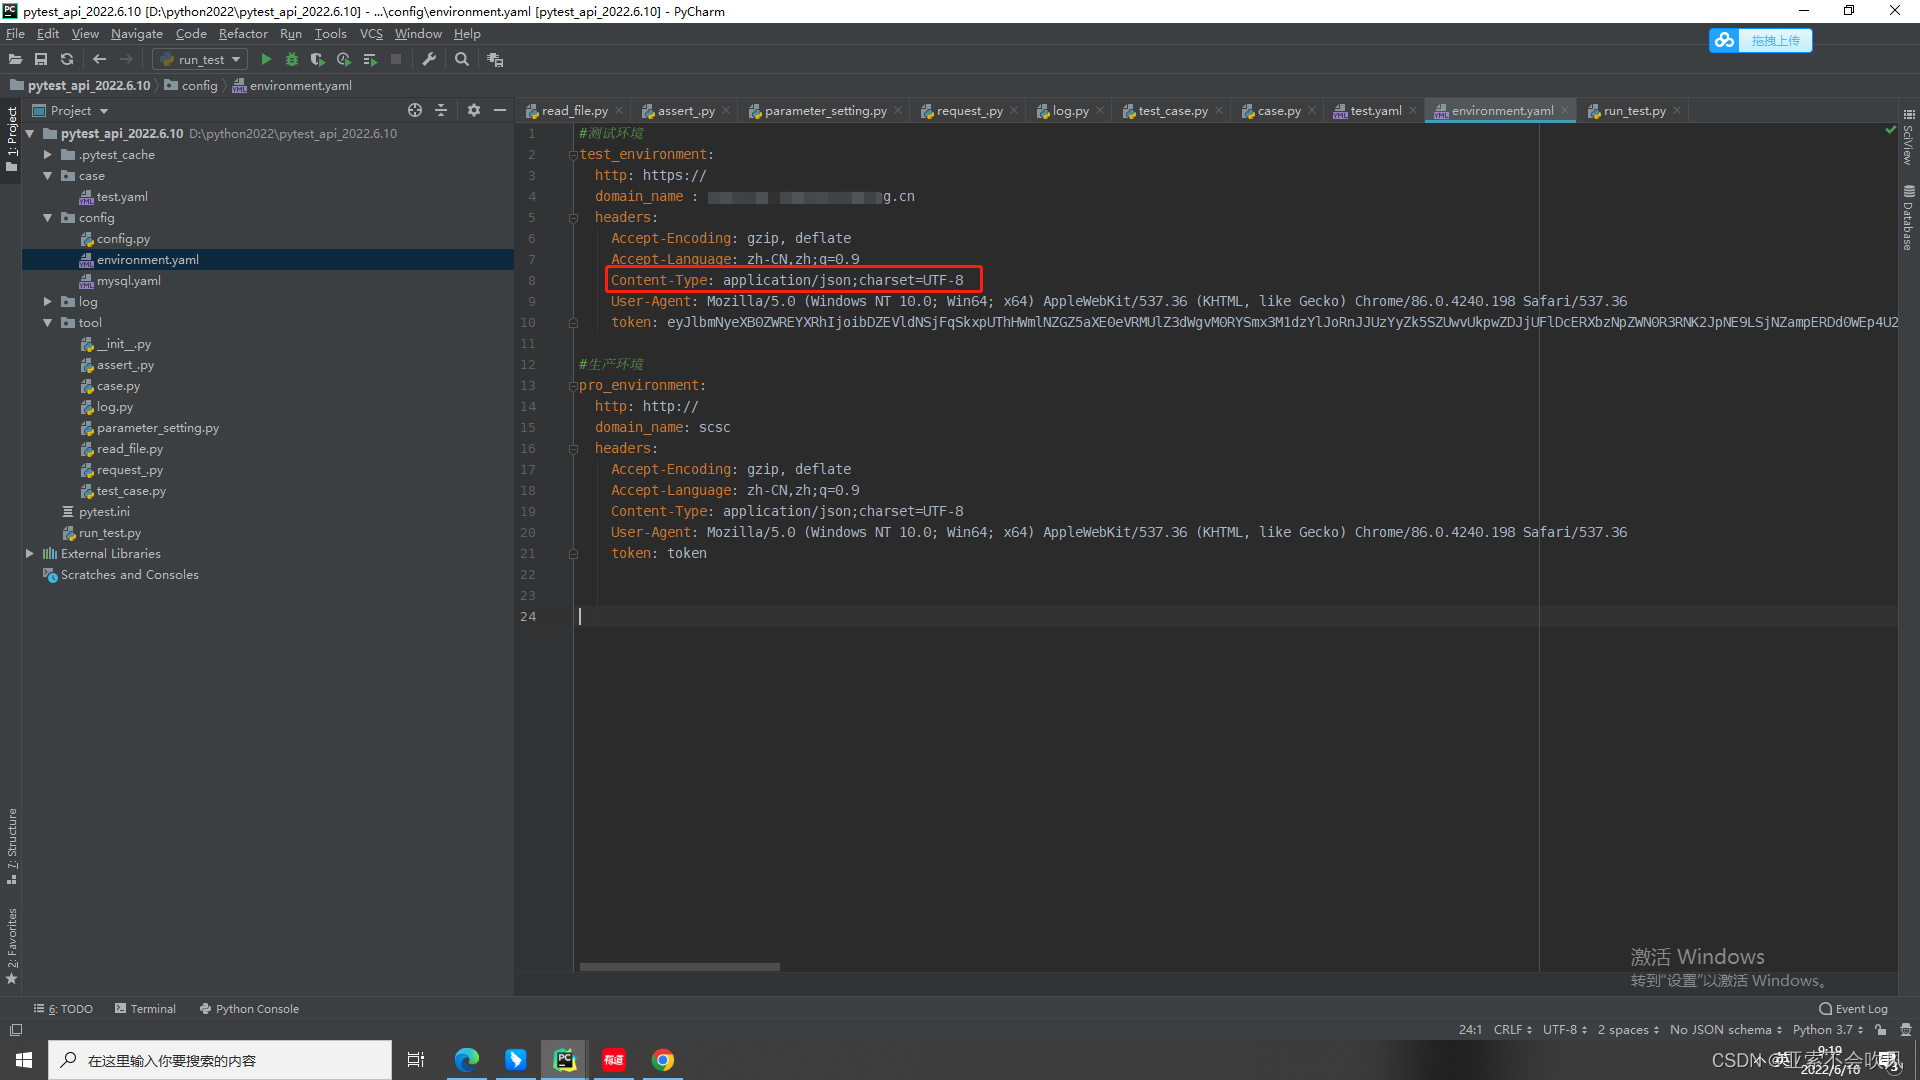Click the locate target icon in Project panel

click(x=415, y=110)
